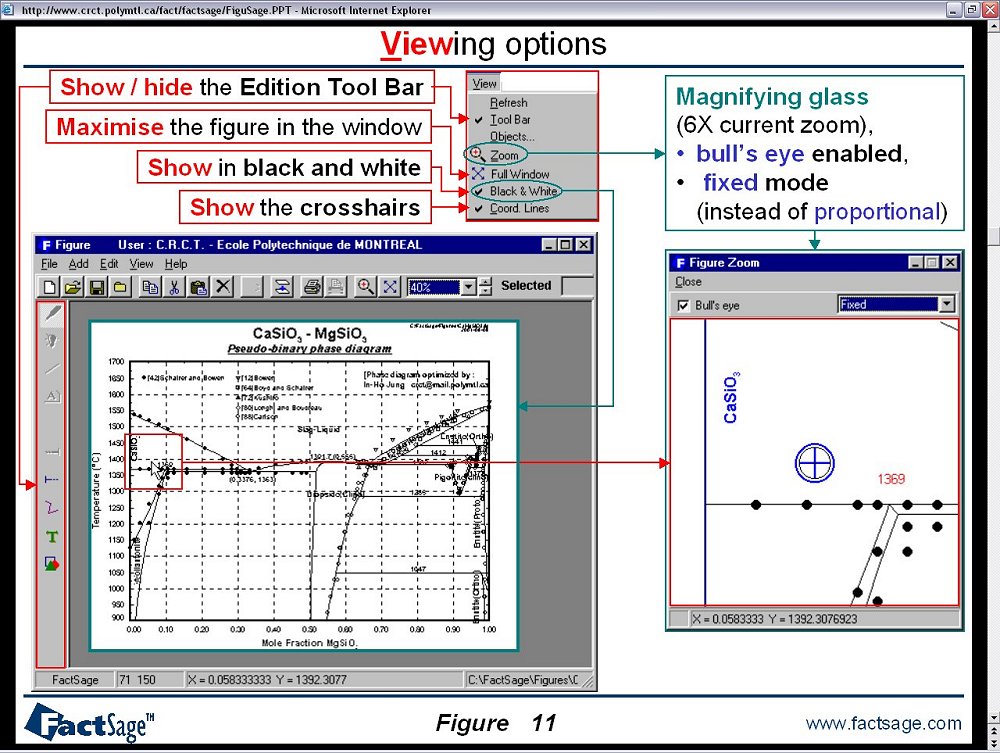This screenshot has width=1000, height=753.
Task: Click the Print icon in Figure toolbar
Action: (x=312, y=287)
